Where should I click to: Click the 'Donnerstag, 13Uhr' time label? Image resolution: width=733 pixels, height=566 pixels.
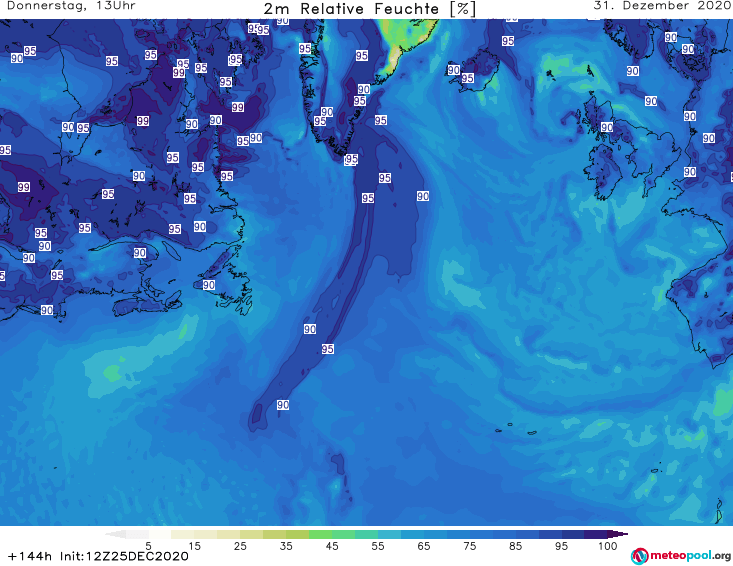pyautogui.click(x=72, y=6)
